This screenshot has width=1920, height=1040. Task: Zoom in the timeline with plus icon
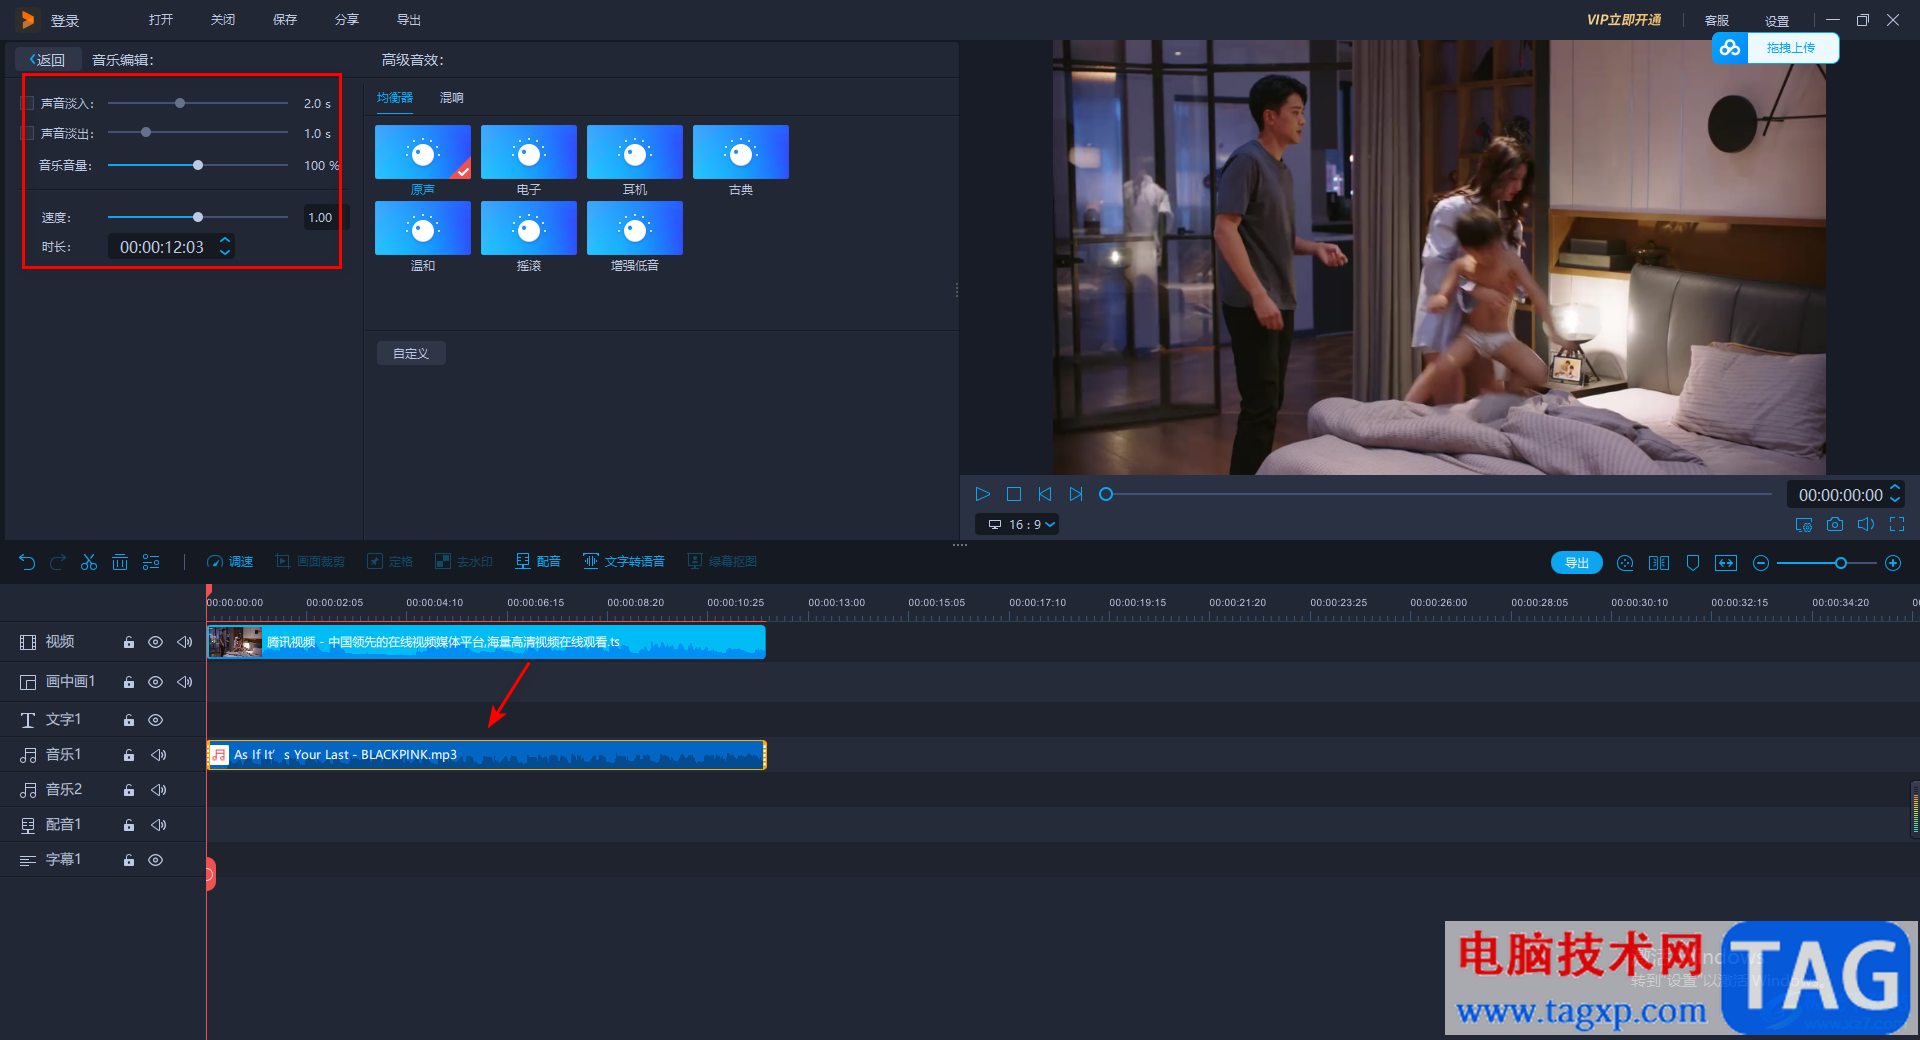coord(1893,563)
